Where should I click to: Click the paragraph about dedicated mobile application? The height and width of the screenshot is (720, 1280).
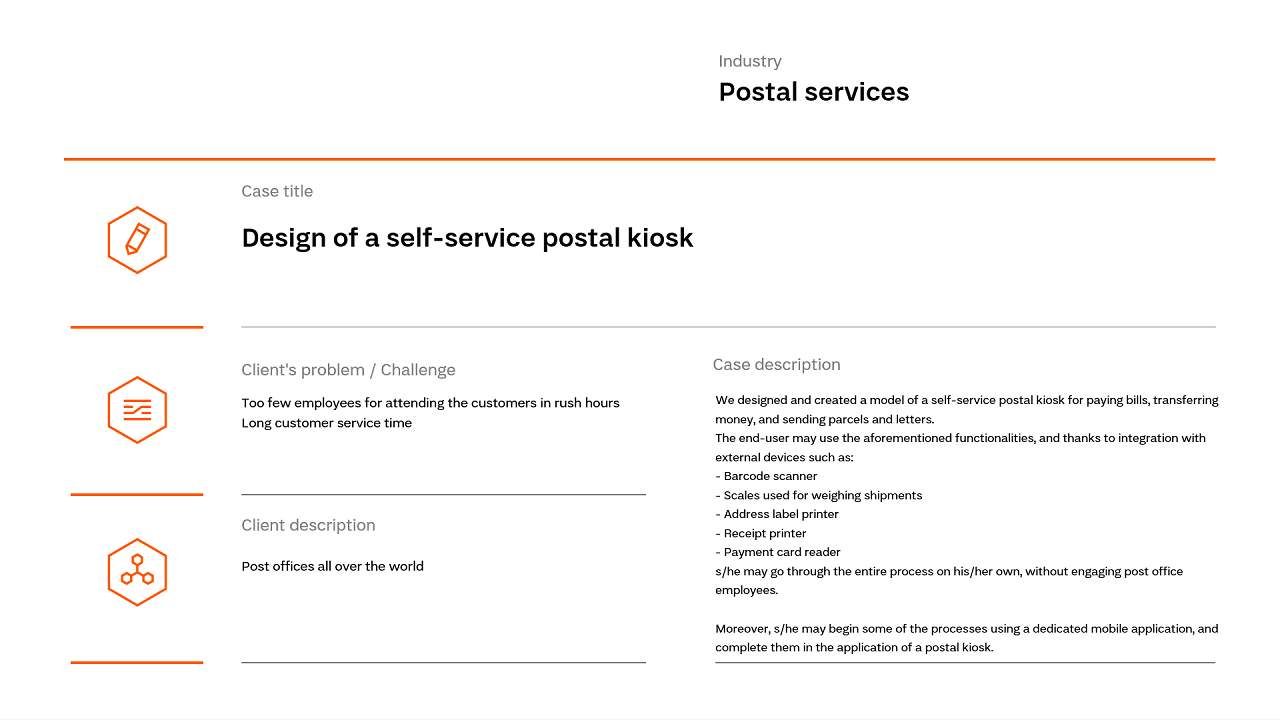[967, 638]
